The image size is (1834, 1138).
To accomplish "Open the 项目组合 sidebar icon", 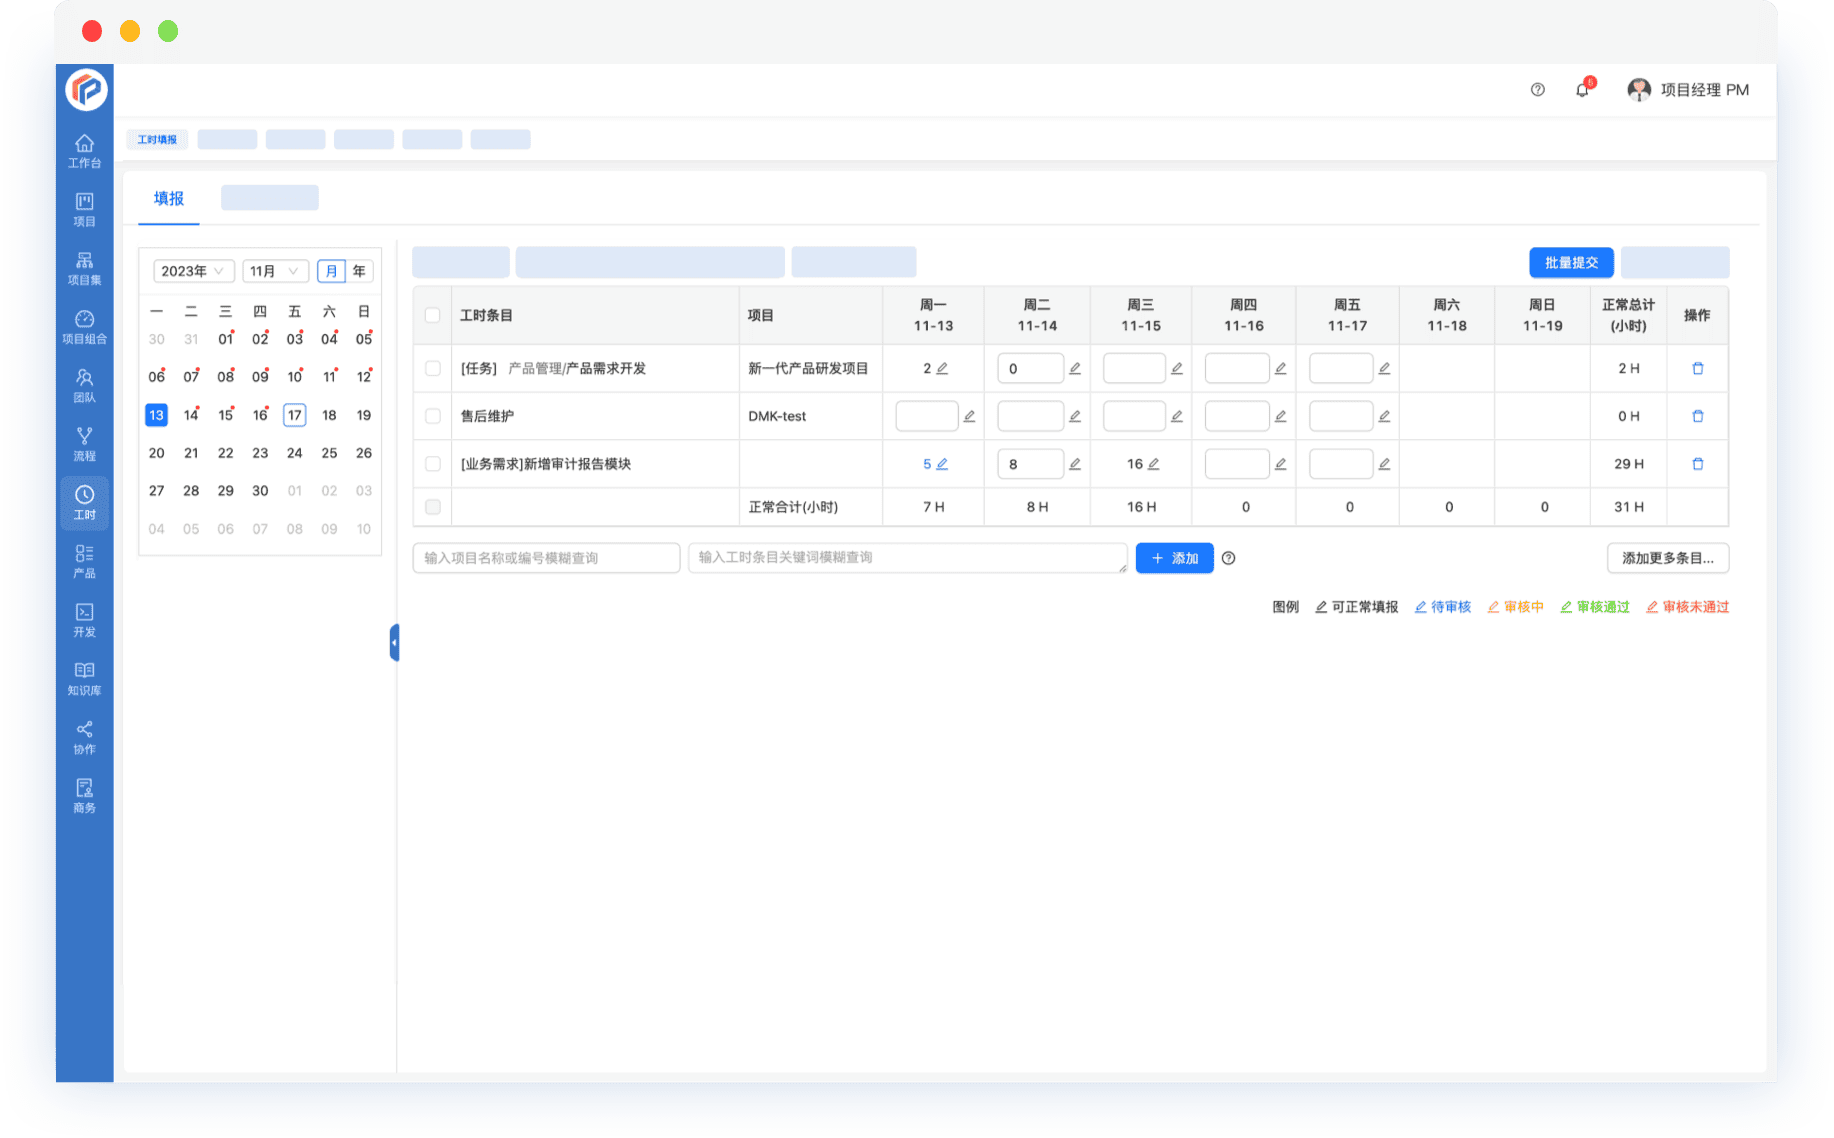I will tap(84, 327).
